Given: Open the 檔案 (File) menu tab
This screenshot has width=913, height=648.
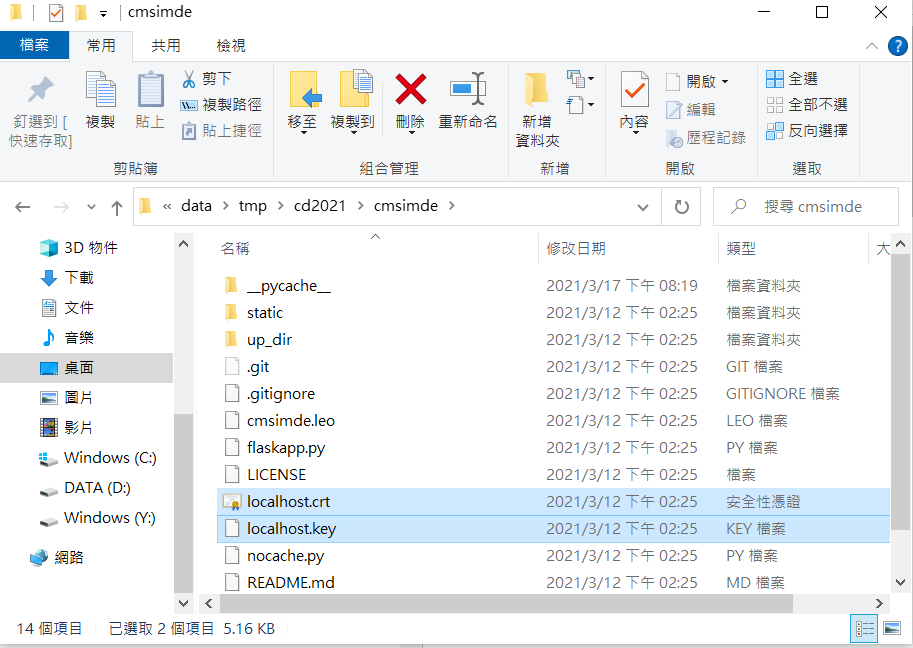Looking at the screenshot, I should (x=34, y=46).
